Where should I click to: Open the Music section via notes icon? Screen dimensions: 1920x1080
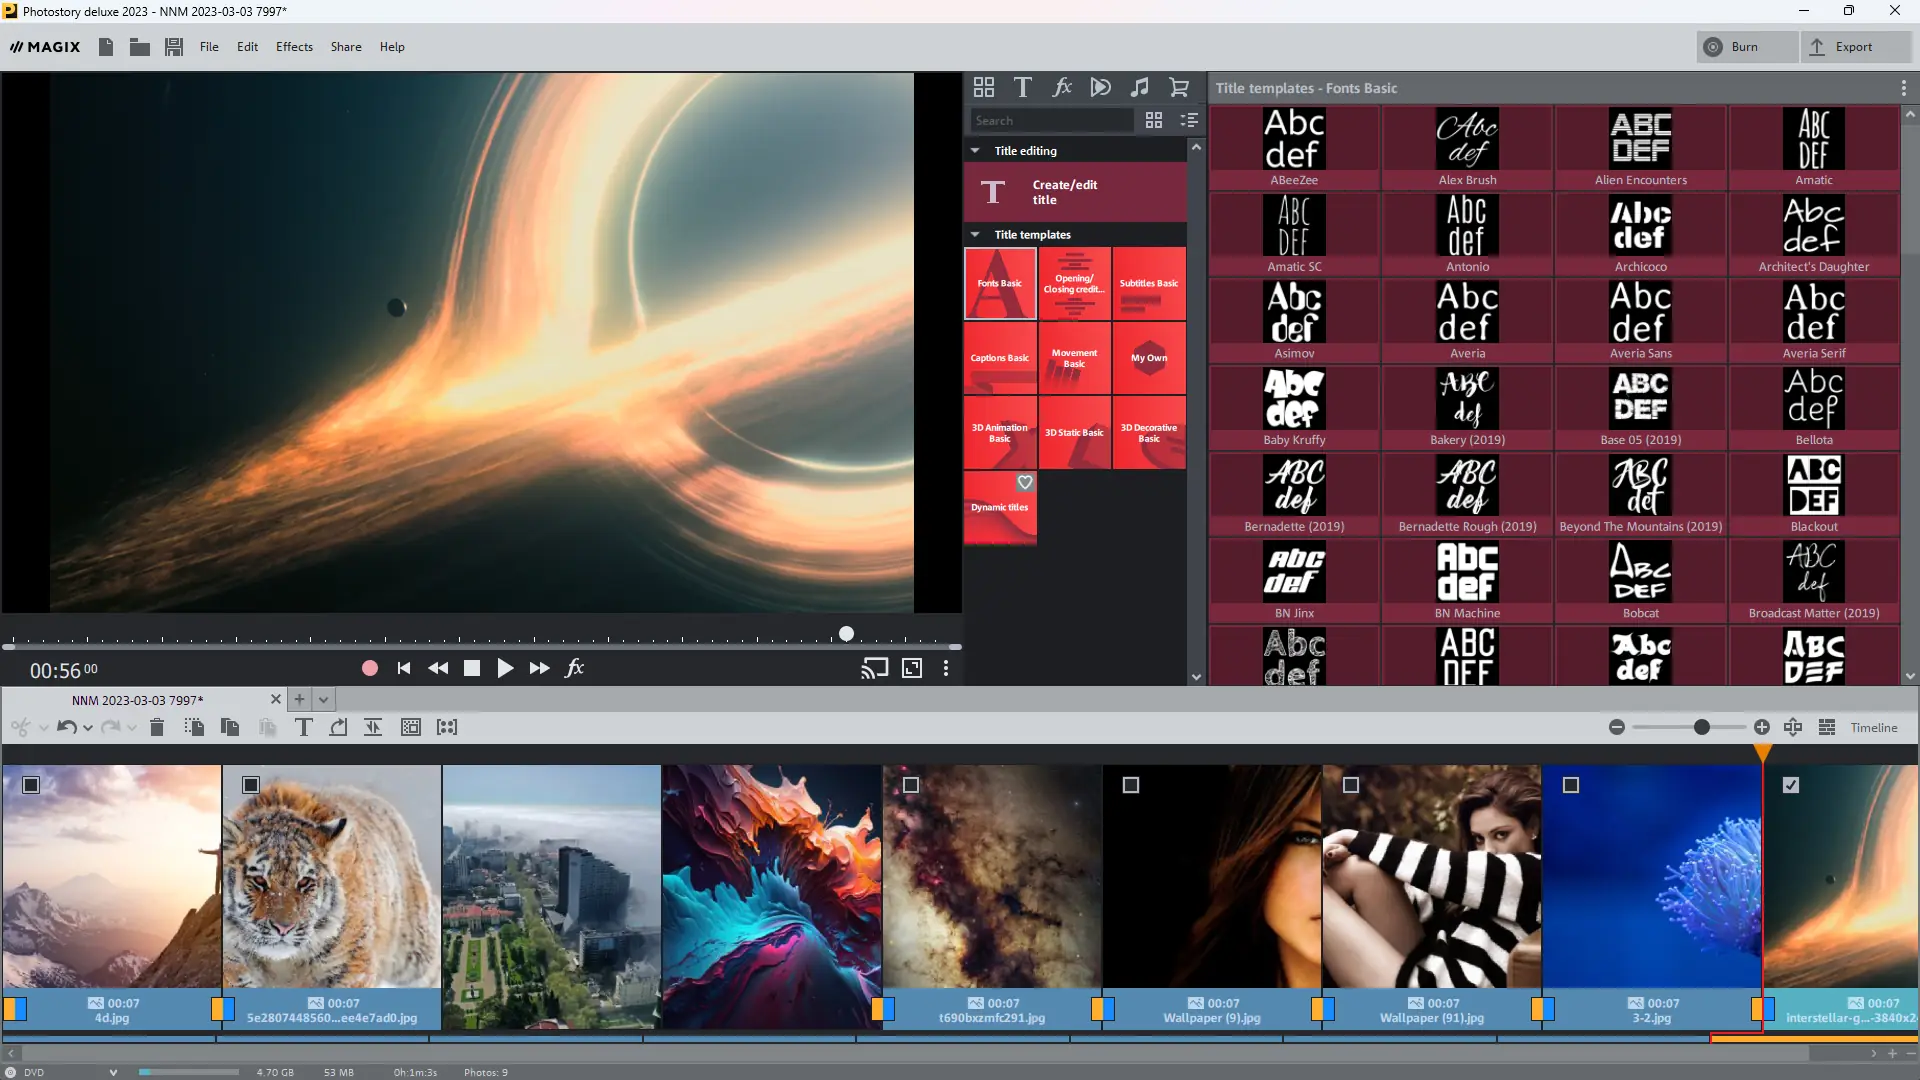coord(1139,87)
